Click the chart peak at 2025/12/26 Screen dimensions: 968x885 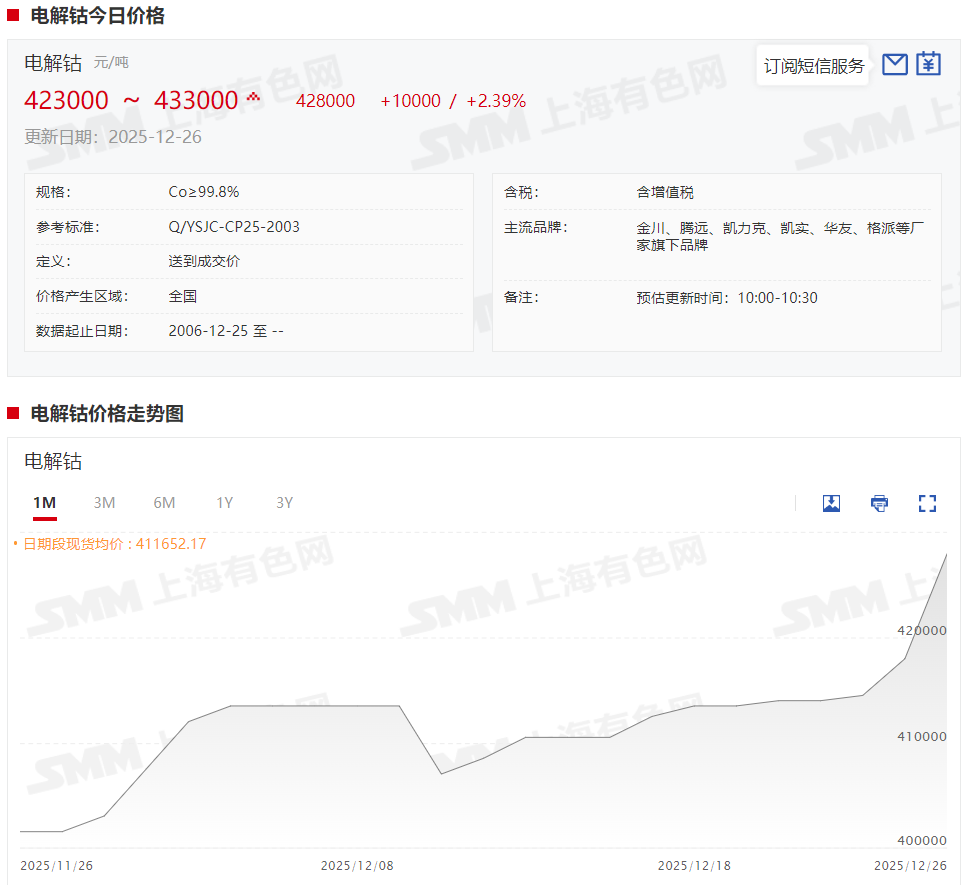(x=946, y=556)
